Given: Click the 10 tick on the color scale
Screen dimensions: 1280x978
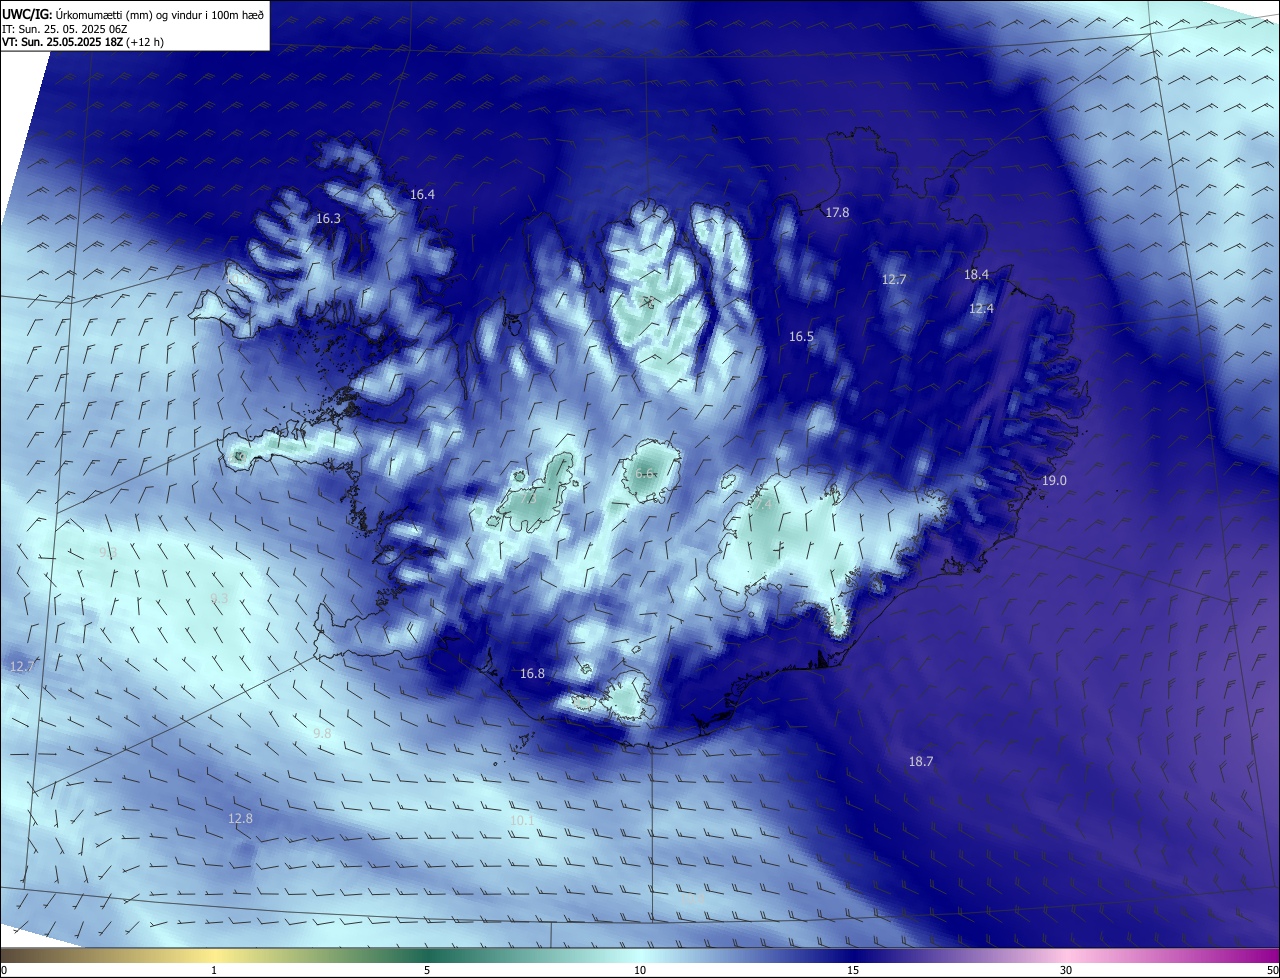Looking at the screenshot, I should coord(640,970).
